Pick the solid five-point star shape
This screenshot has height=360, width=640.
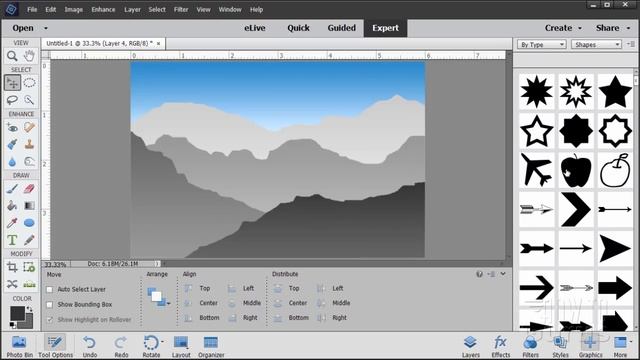tap(615, 91)
